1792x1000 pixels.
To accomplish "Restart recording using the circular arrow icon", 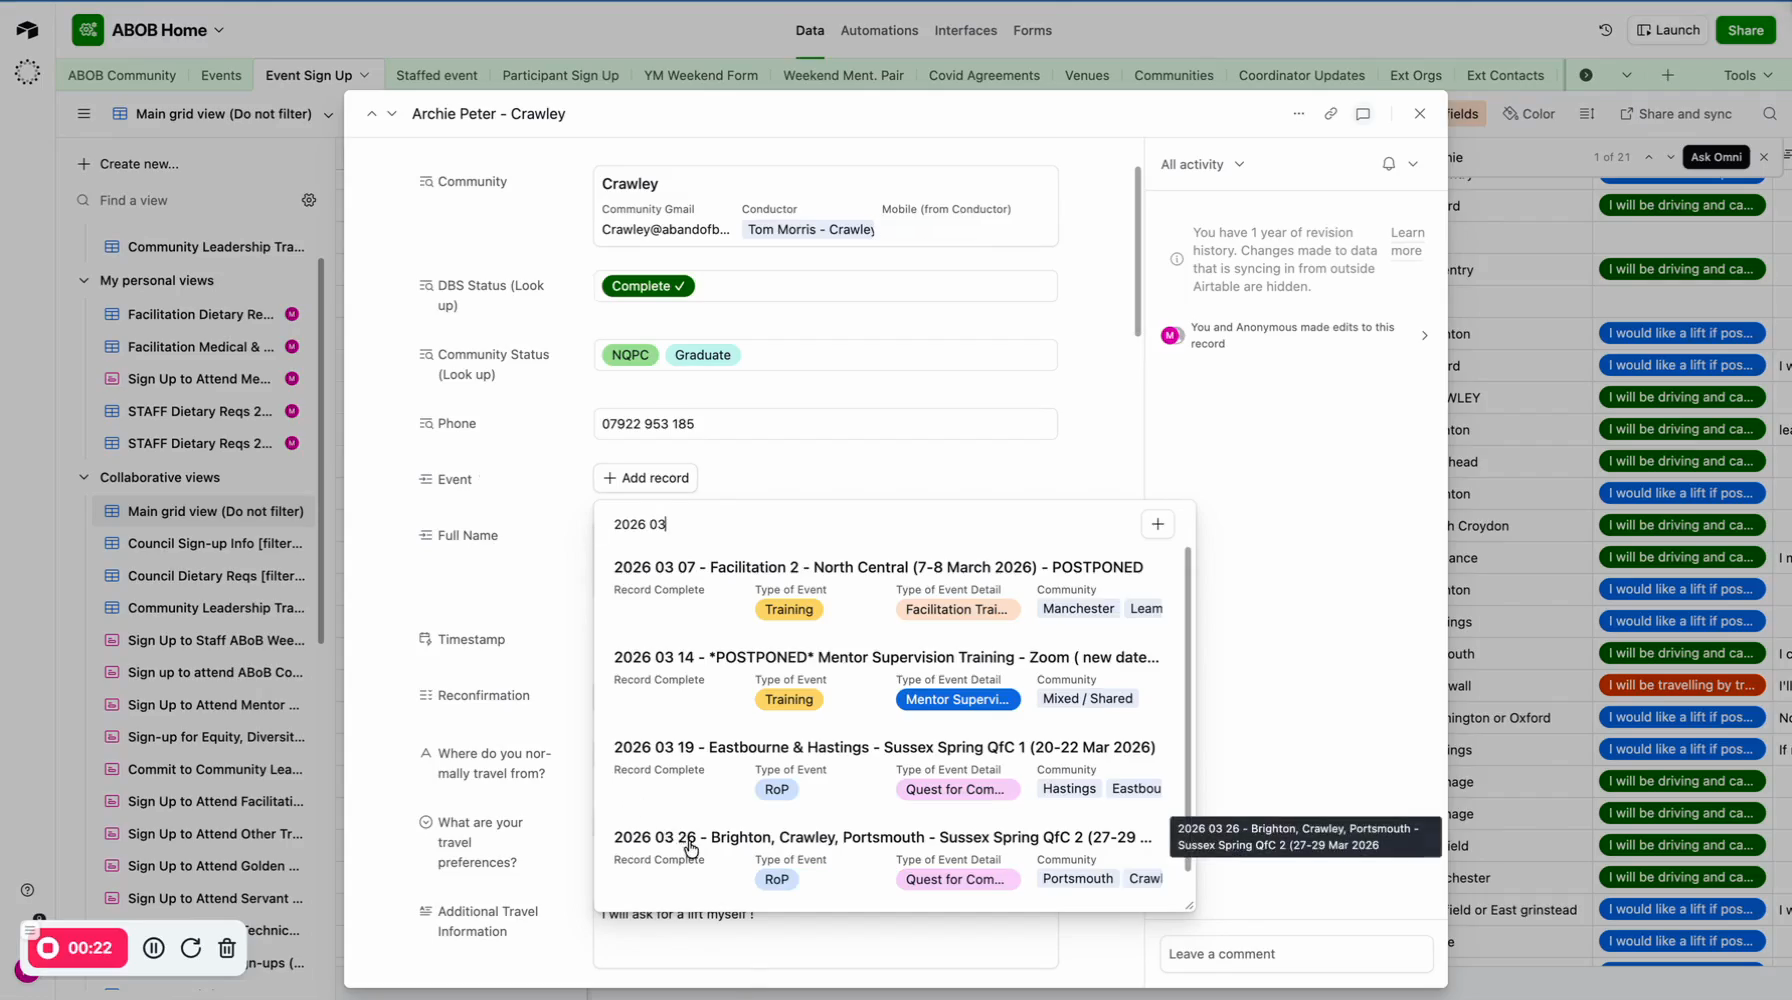I will 190,948.
